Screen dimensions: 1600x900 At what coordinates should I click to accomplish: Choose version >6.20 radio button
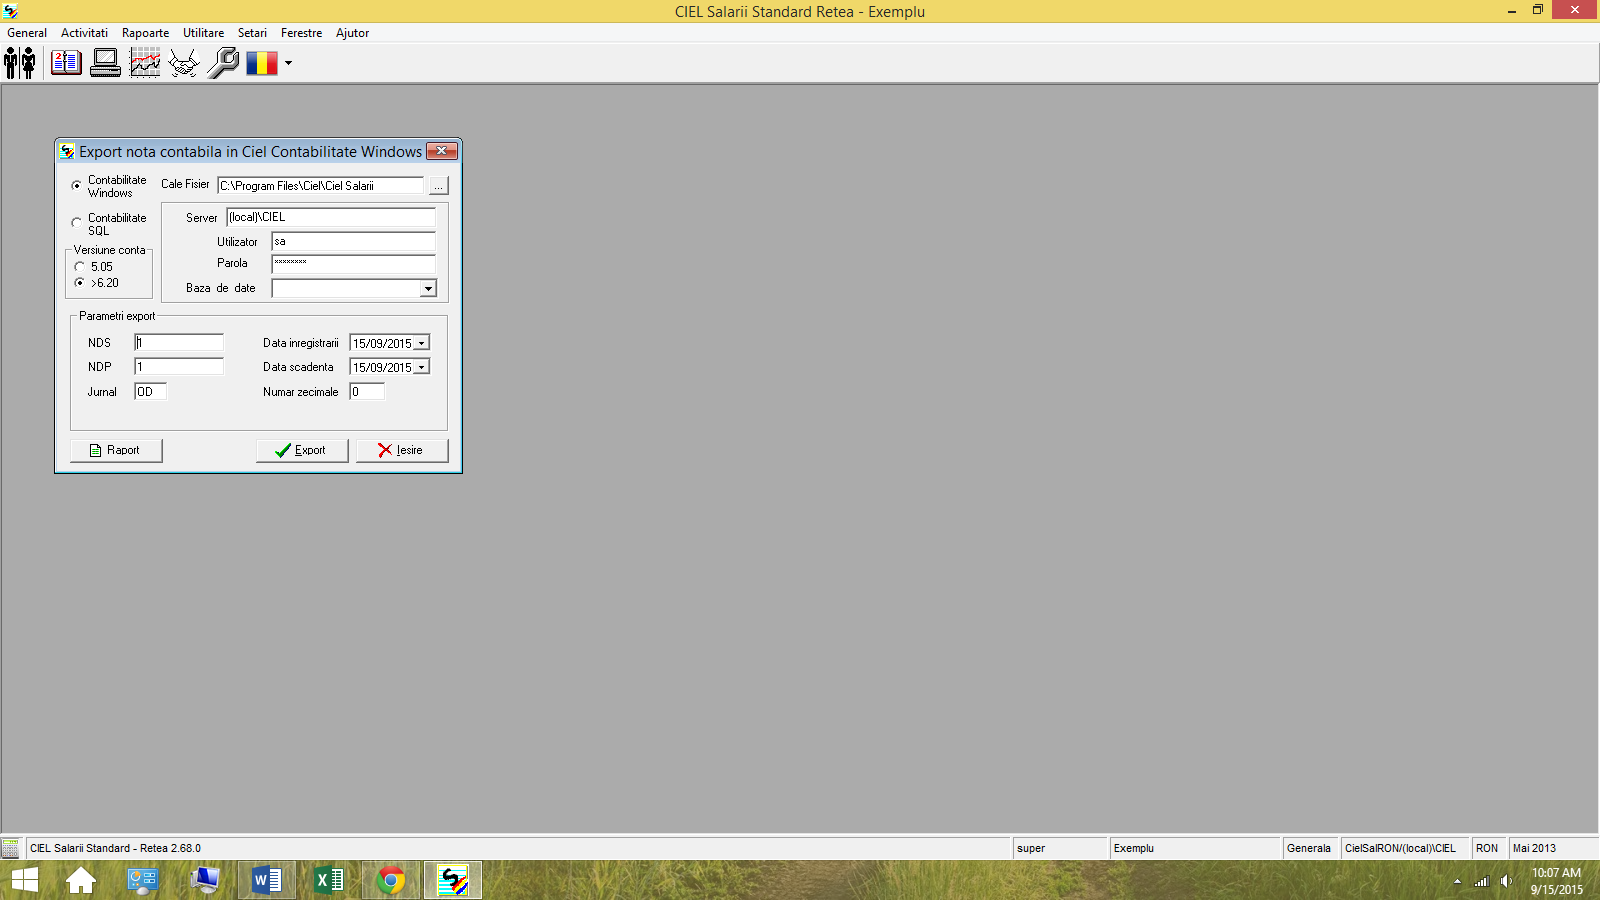click(80, 283)
